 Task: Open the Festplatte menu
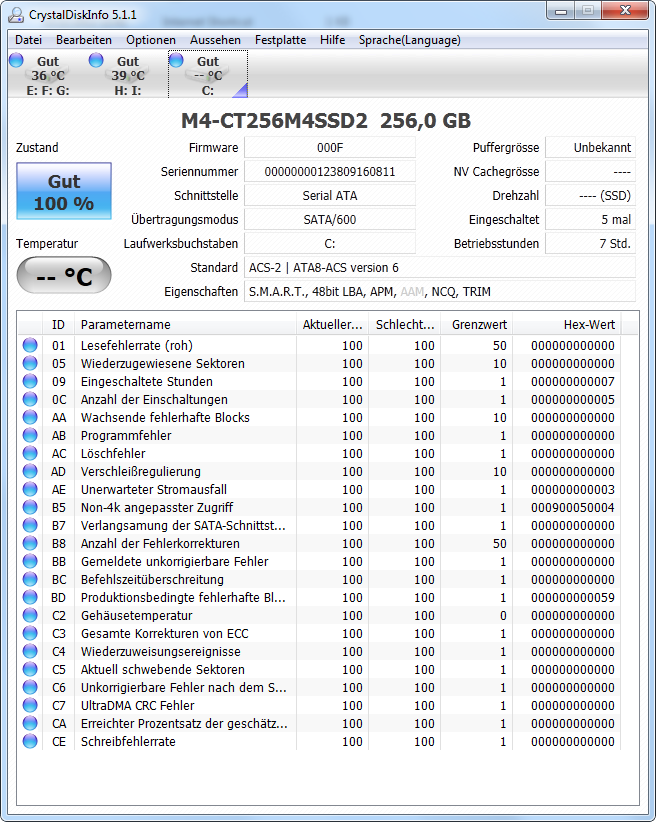(281, 40)
